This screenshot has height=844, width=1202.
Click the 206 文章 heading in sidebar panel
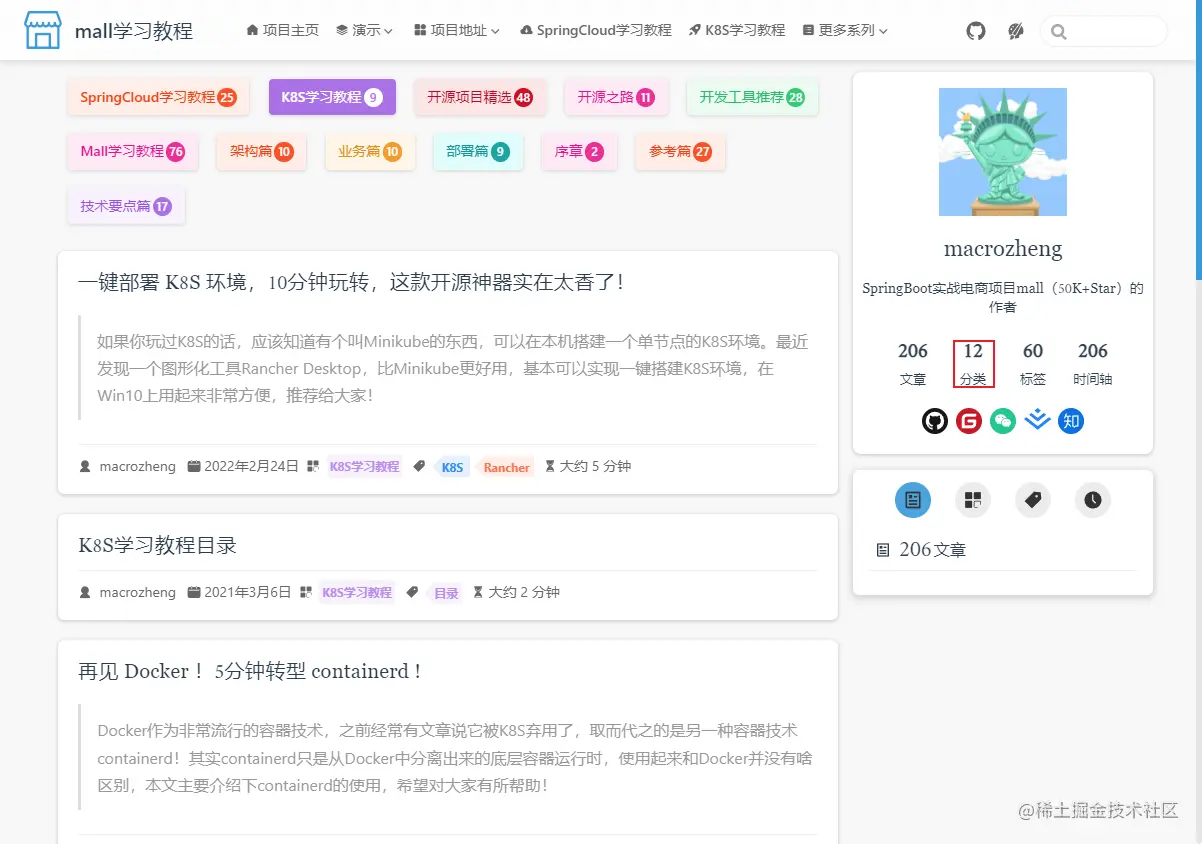click(x=934, y=549)
